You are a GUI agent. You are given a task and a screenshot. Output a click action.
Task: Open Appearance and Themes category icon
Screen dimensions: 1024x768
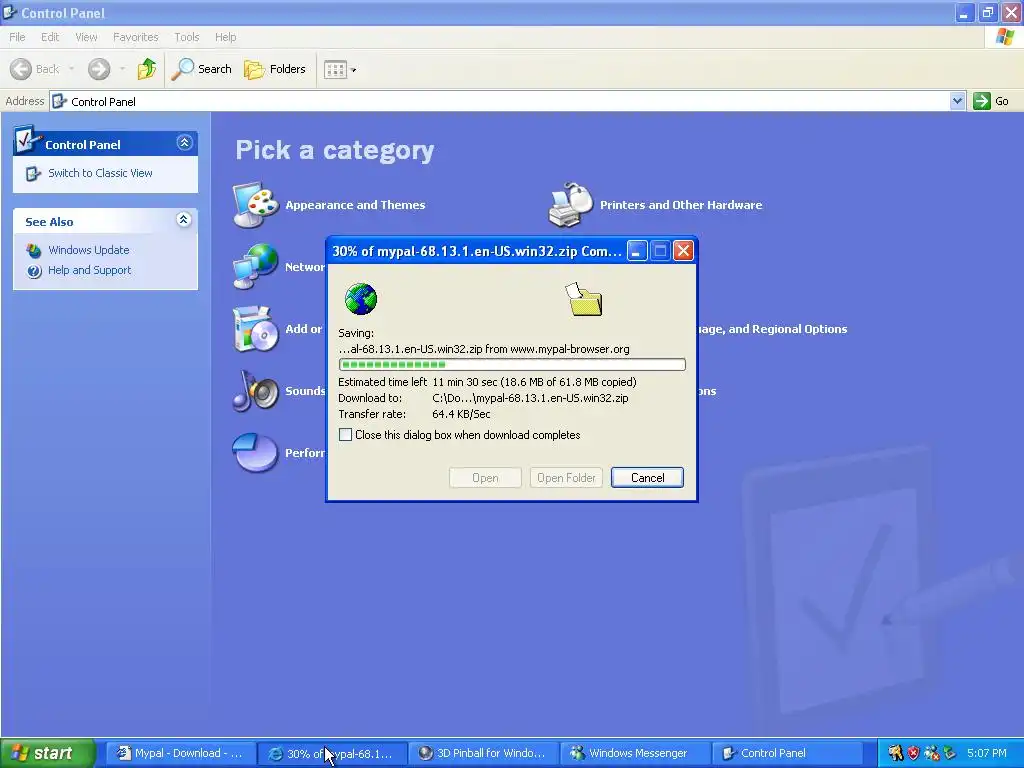(255, 205)
